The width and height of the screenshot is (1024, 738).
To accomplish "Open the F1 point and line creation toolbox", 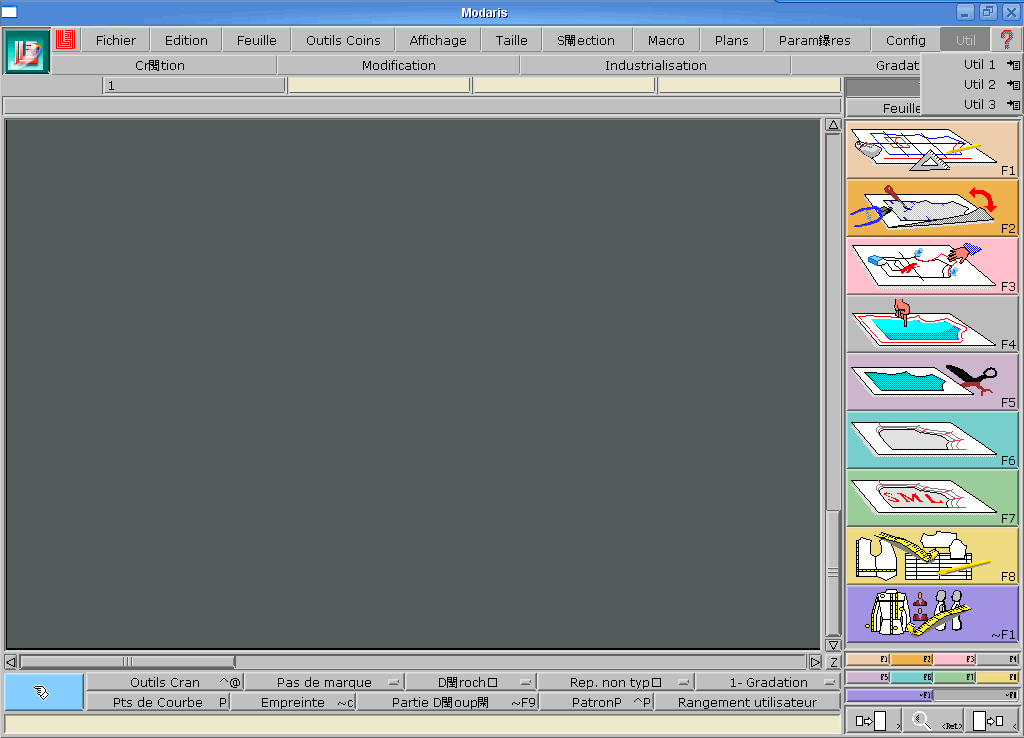I will pyautogui.click(x=932, y=150).
